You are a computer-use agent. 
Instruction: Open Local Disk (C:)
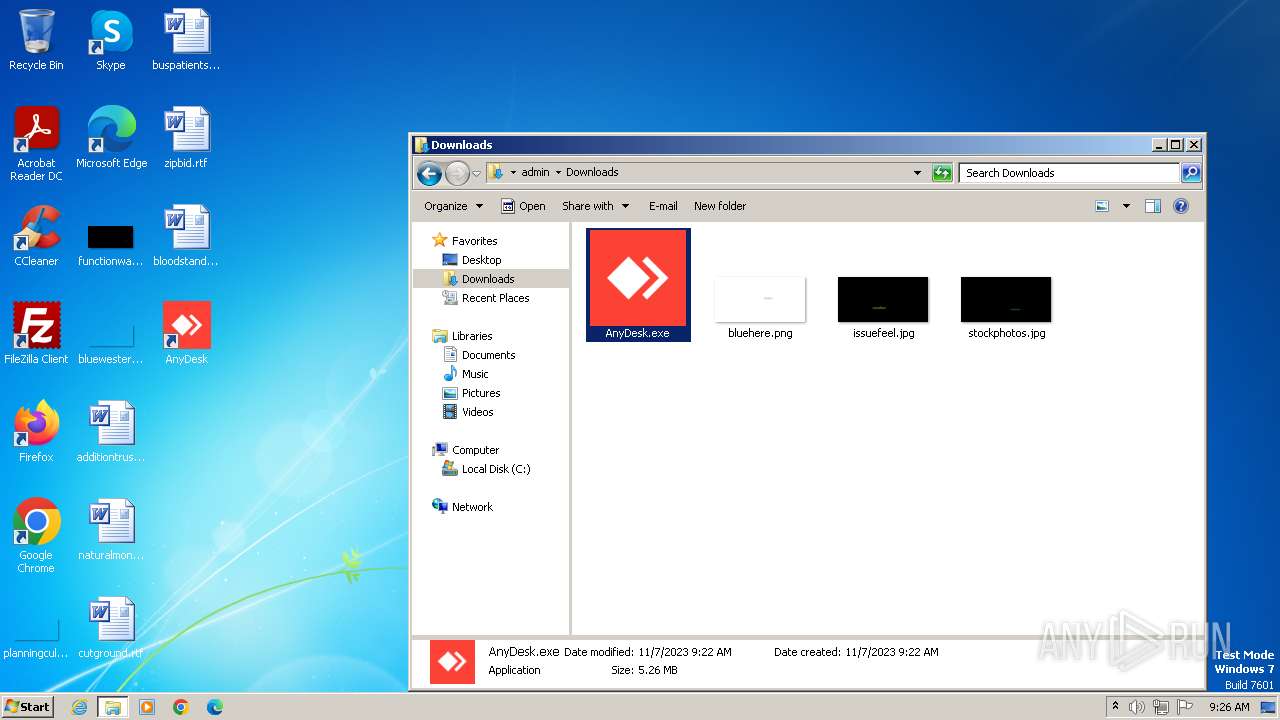[x=487, y=469]
